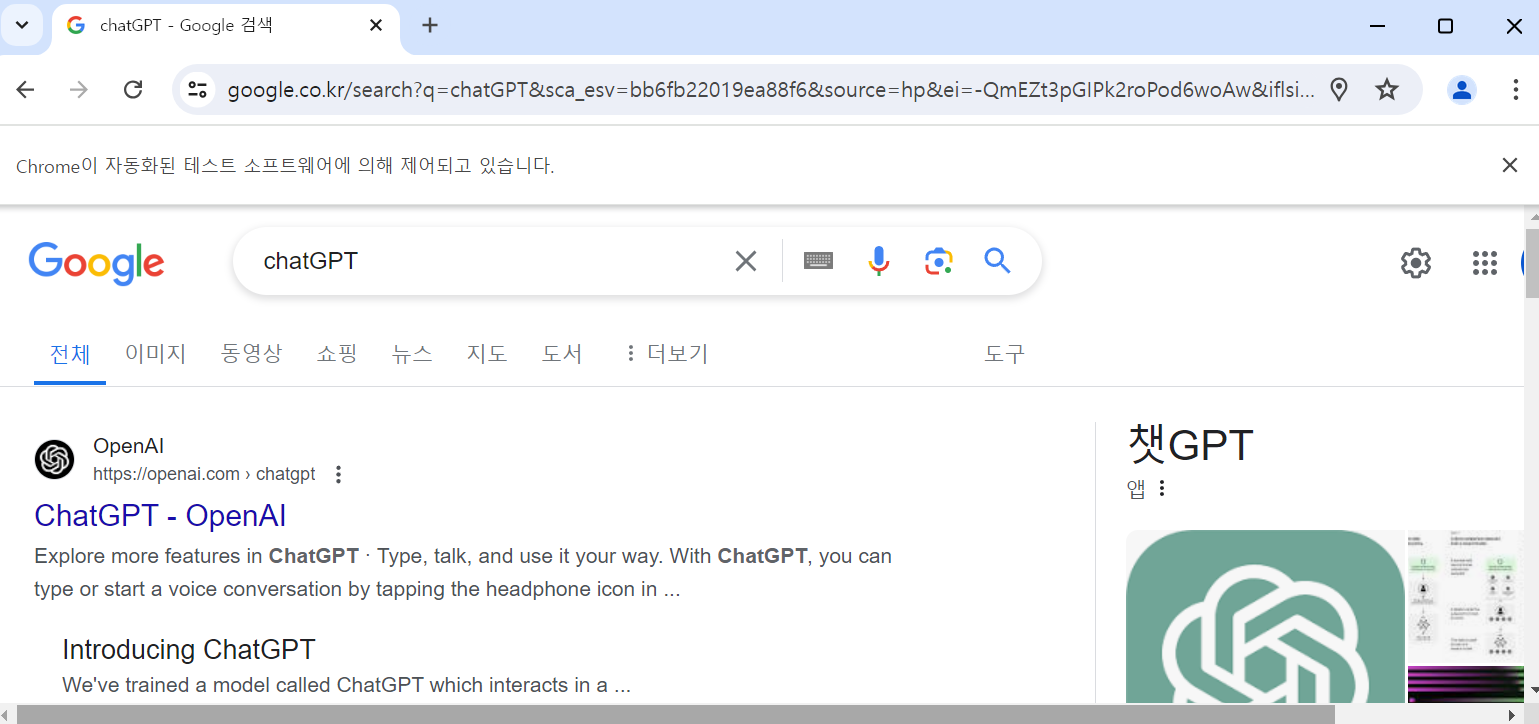1539x724 pixels.
Task: Switch to the 지도 tab
Action: pos(487,354)
